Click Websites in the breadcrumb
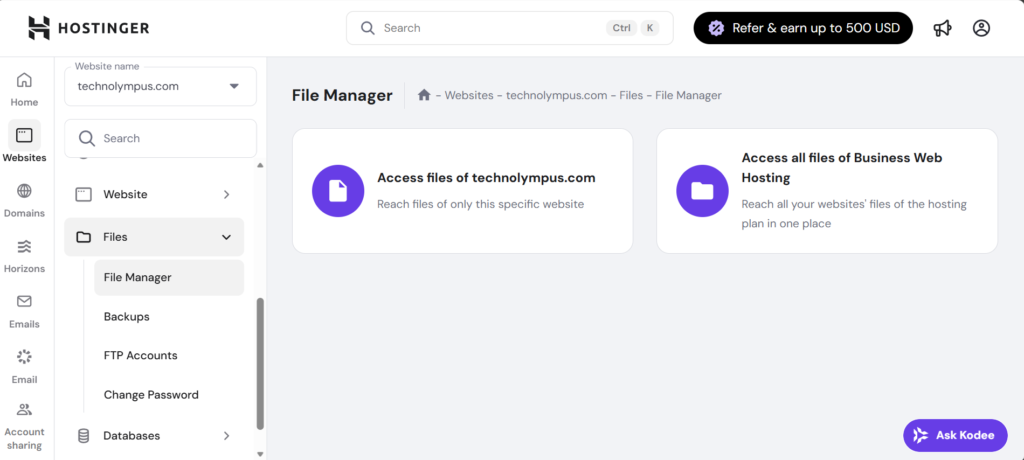This screenshot has width=1024, height=460. tap(469, 95)
